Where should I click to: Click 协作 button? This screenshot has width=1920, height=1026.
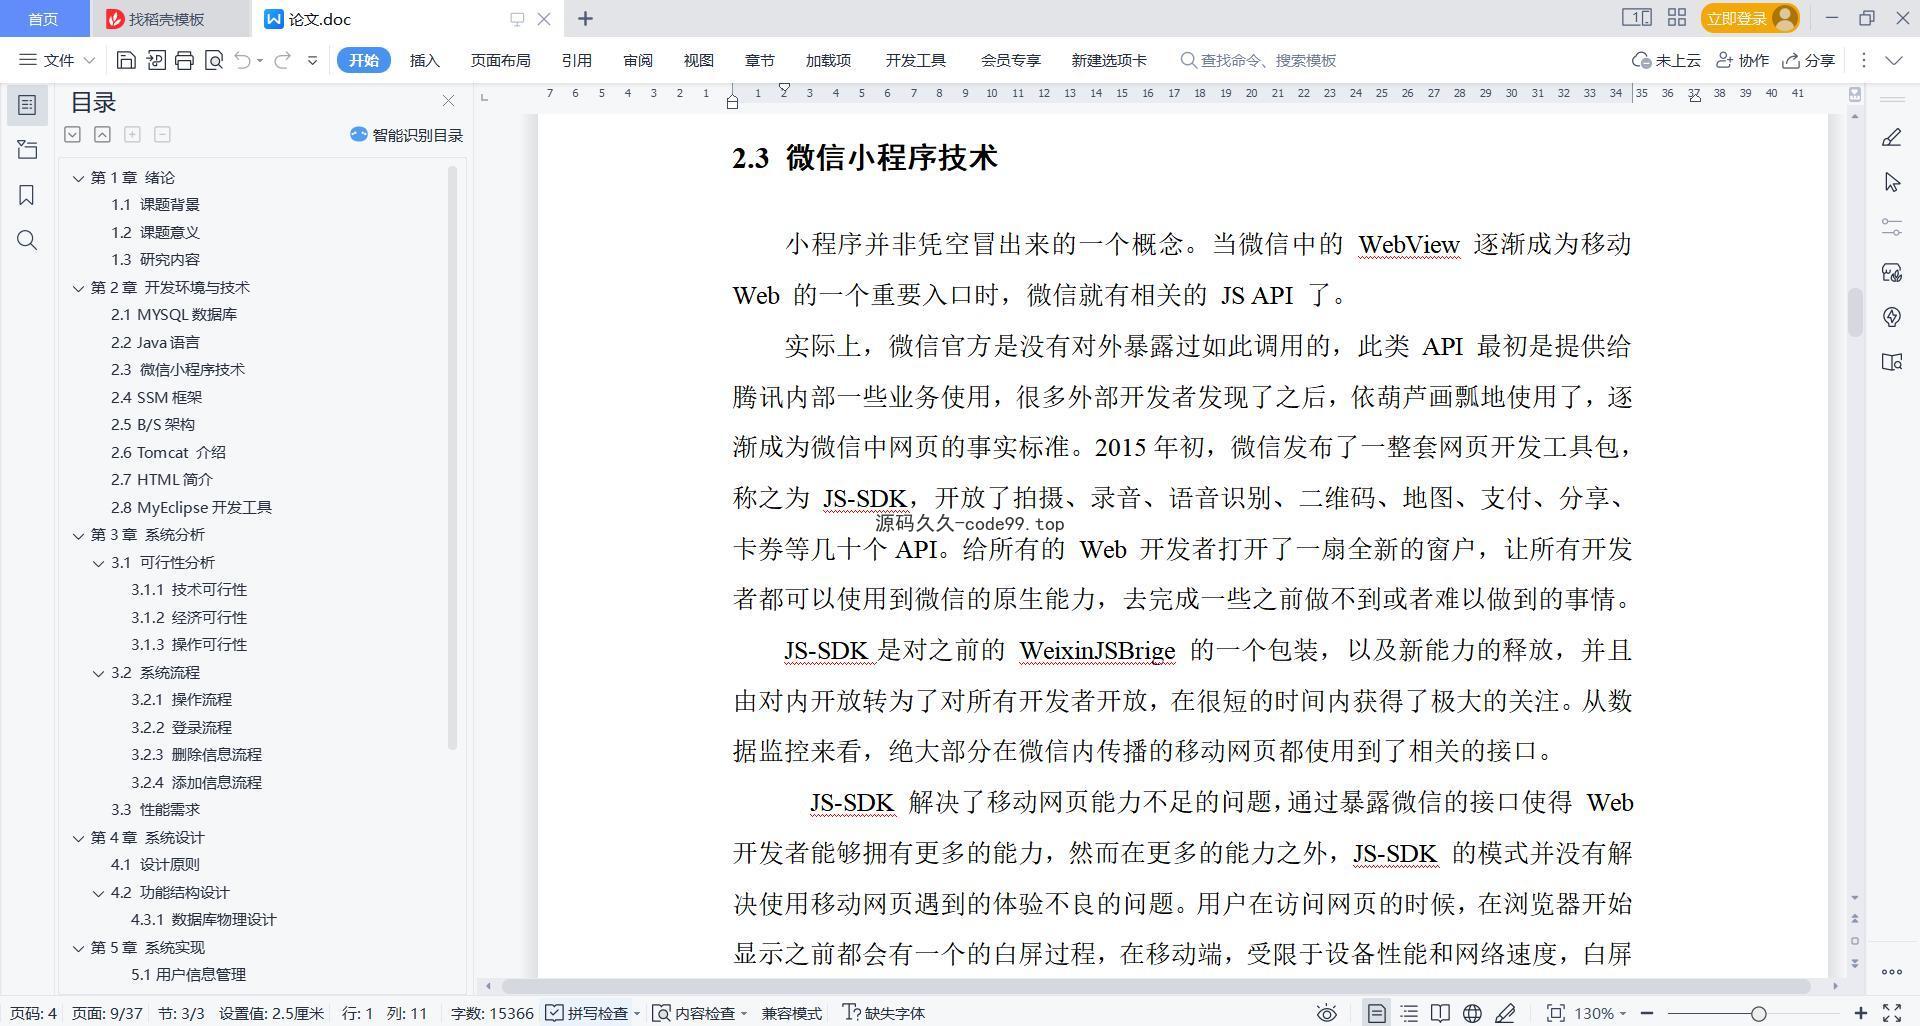pyautogui.click(x=1743, y=60)
